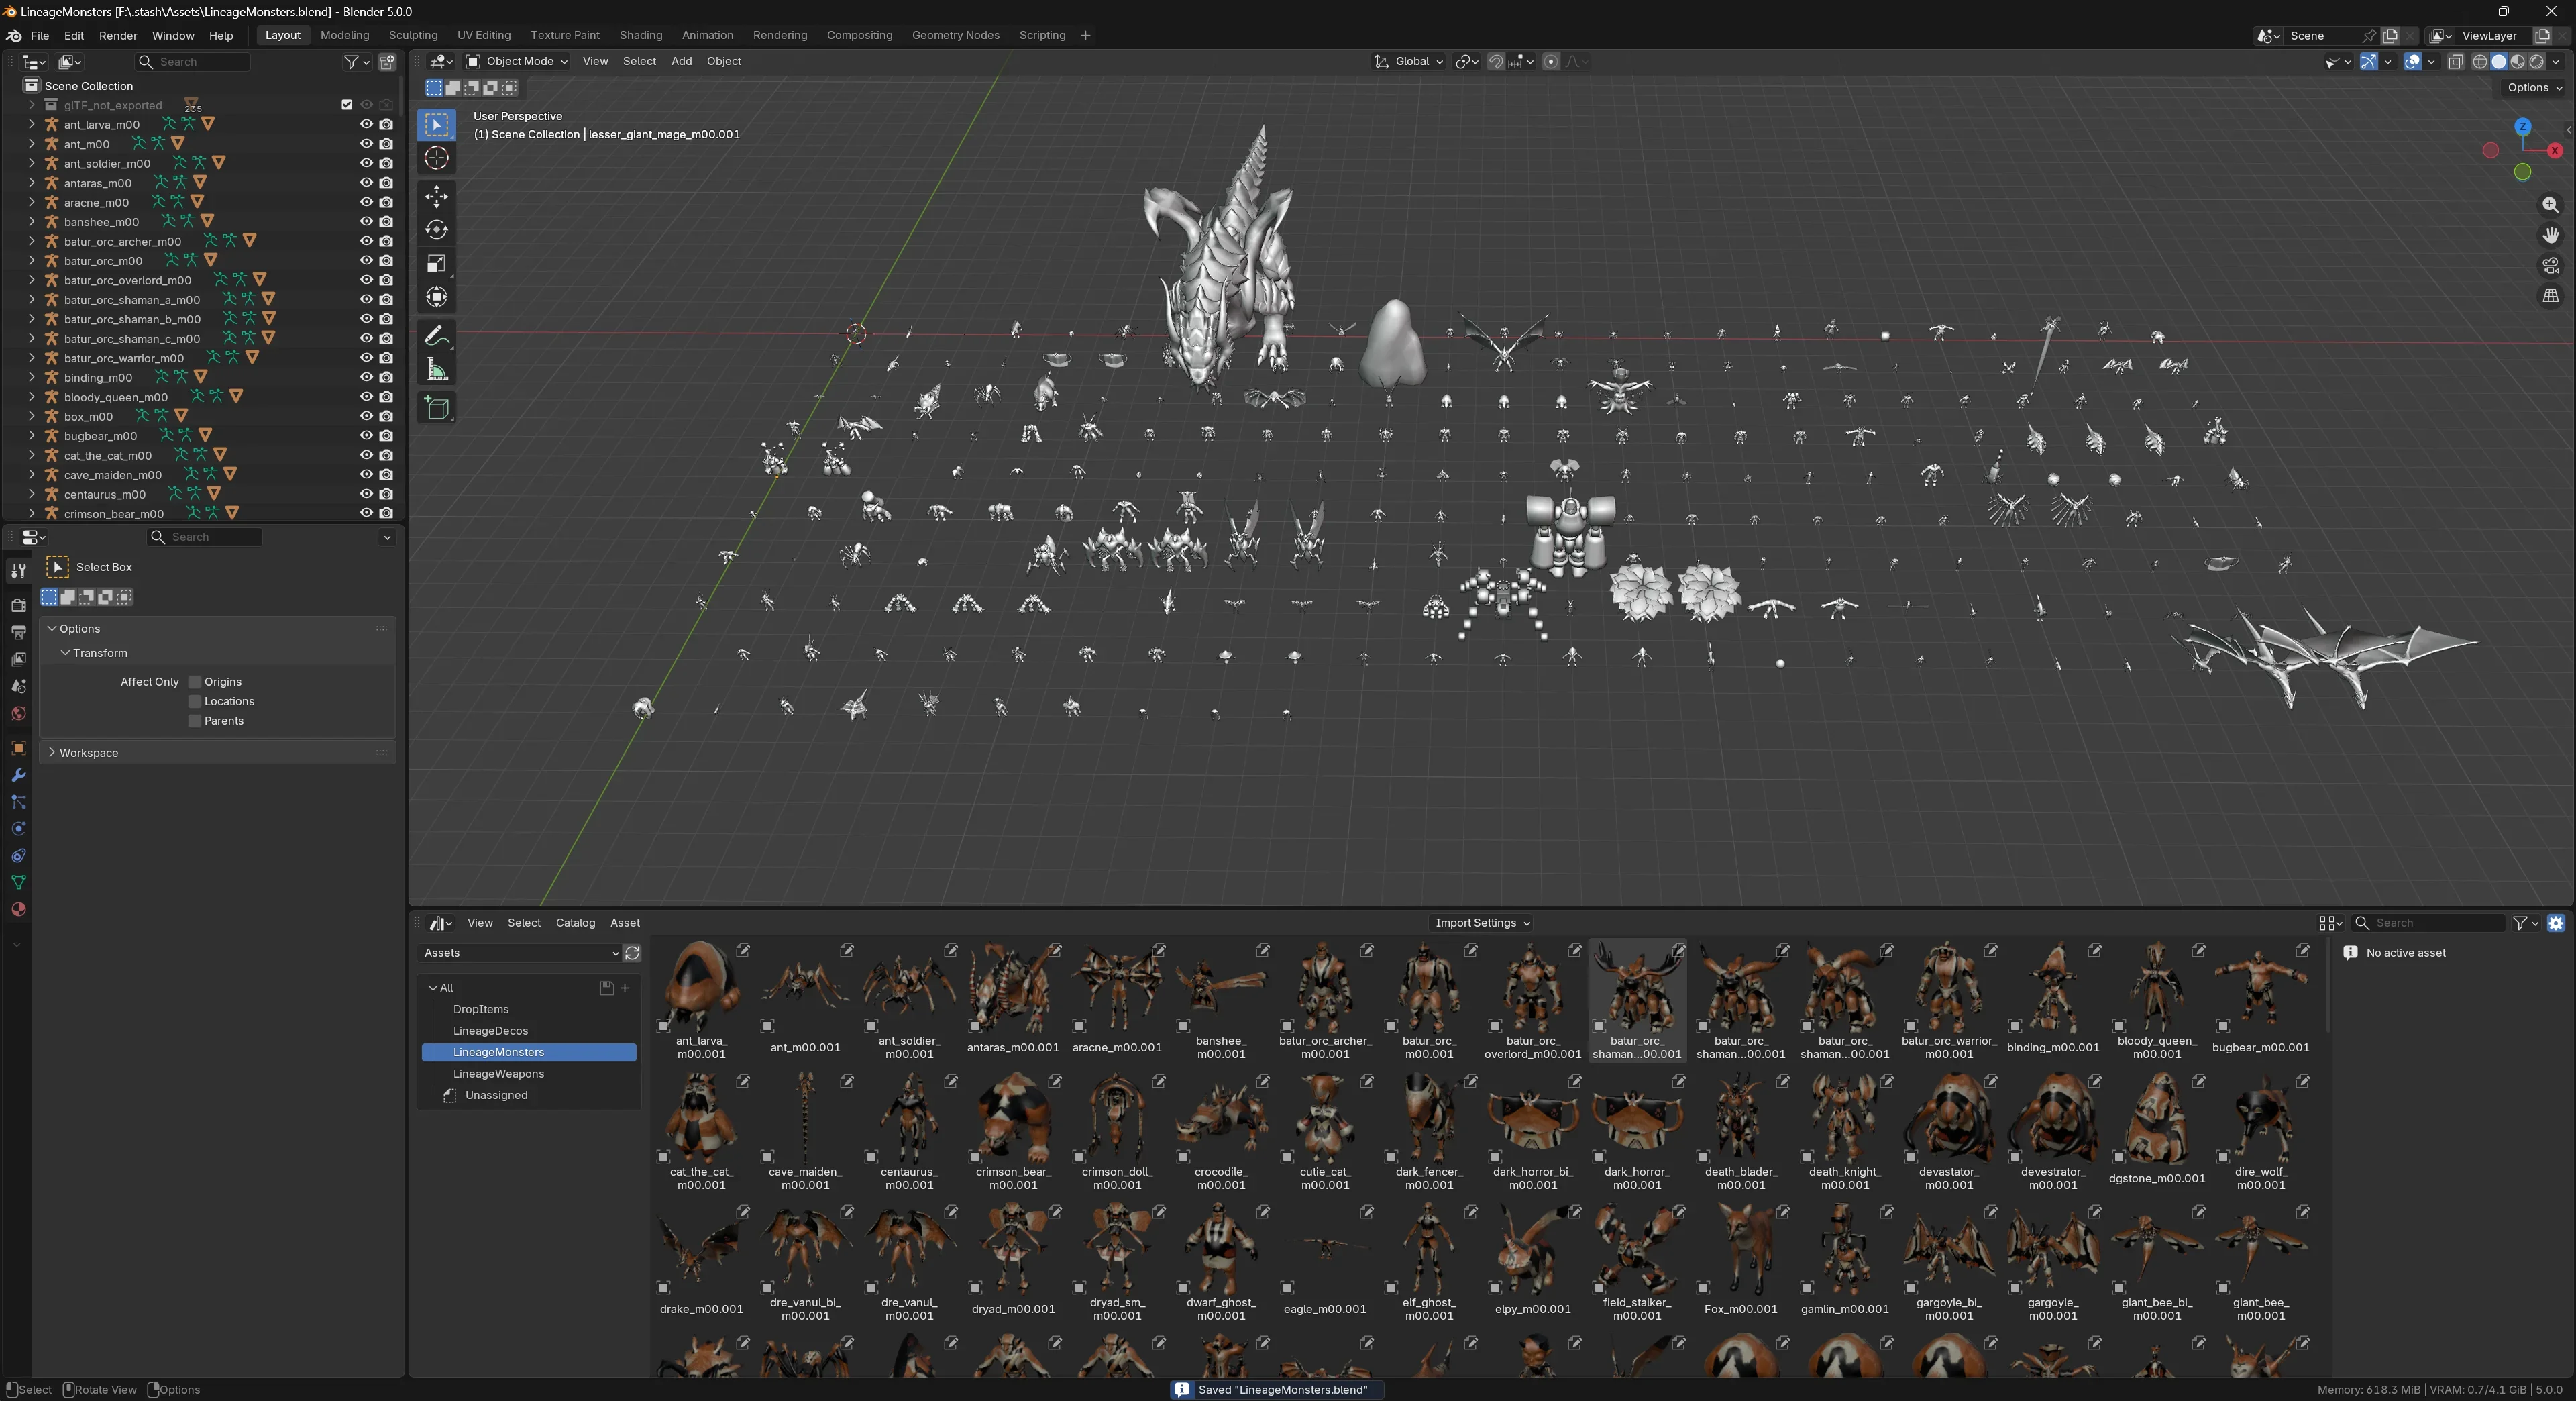Image resolution: width=2576 pixels, height=1401 pixels.
Task: Switch to the Geometry Nodes workspace tab
Action: tap(956, 35)
